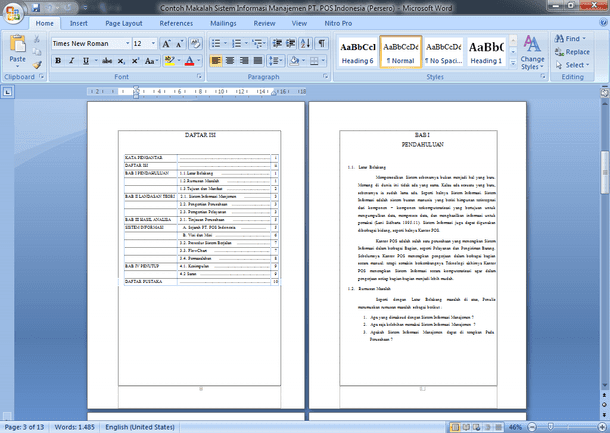Sort text alphabetically icon

pos(306,43)
